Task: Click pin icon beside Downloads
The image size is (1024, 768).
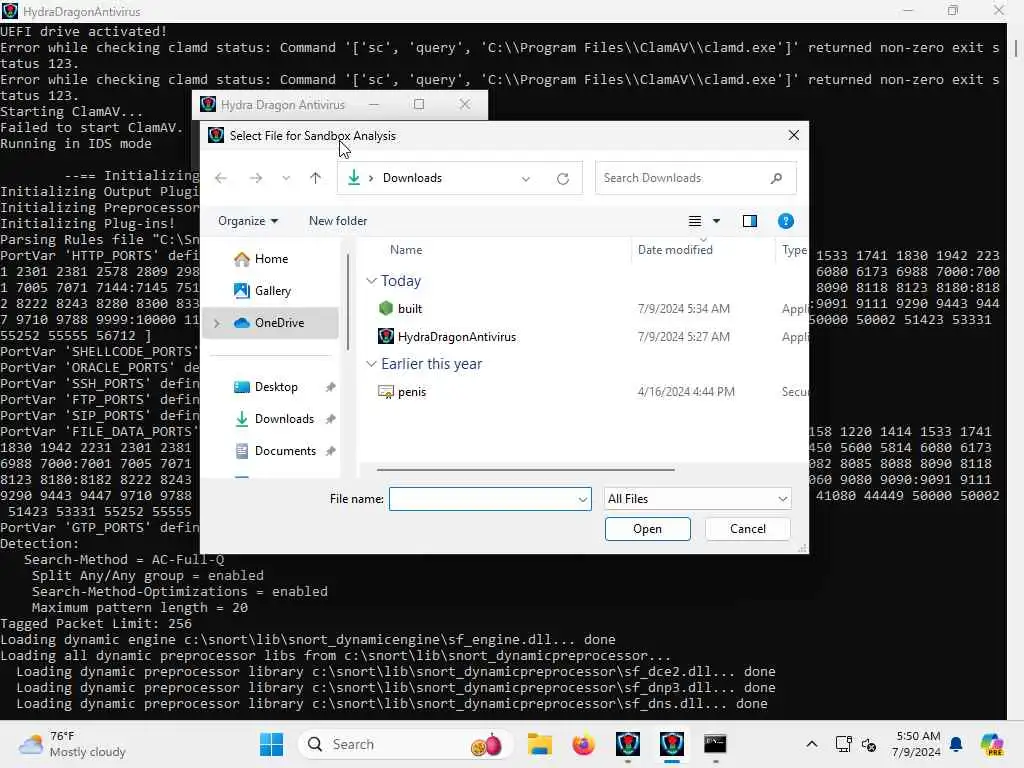Action: pyautogui.click(x=330, y=419)
